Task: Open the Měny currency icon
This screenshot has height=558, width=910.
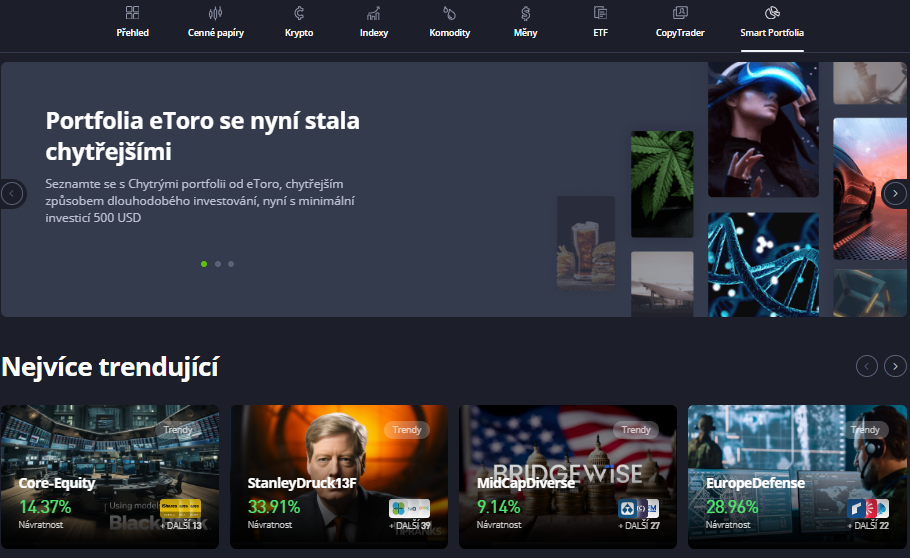Action: coord(526,14)
